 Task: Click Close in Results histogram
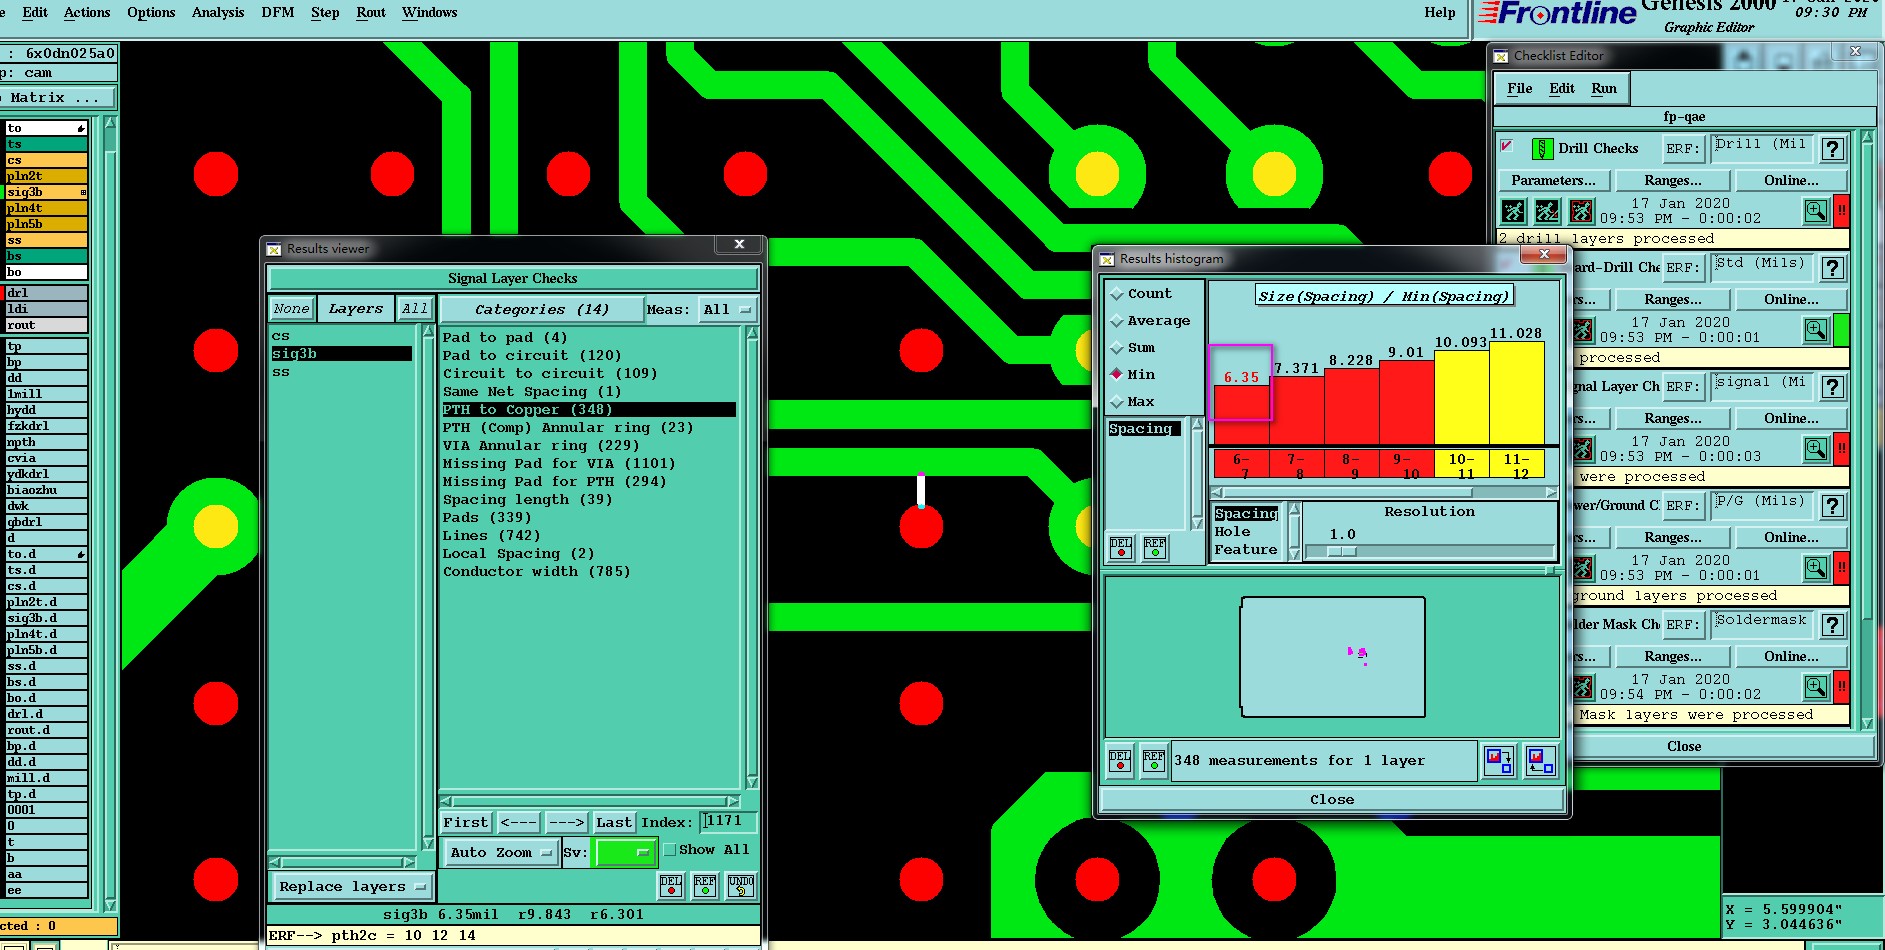click(1332, 800)
